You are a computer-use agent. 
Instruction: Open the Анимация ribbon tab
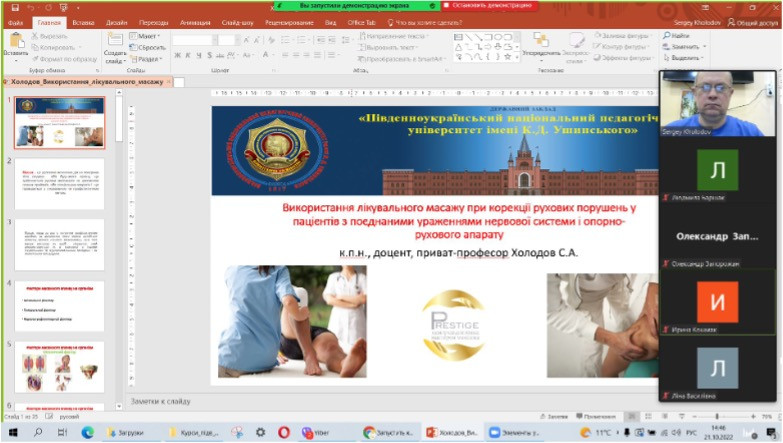[x=195, y=22]
